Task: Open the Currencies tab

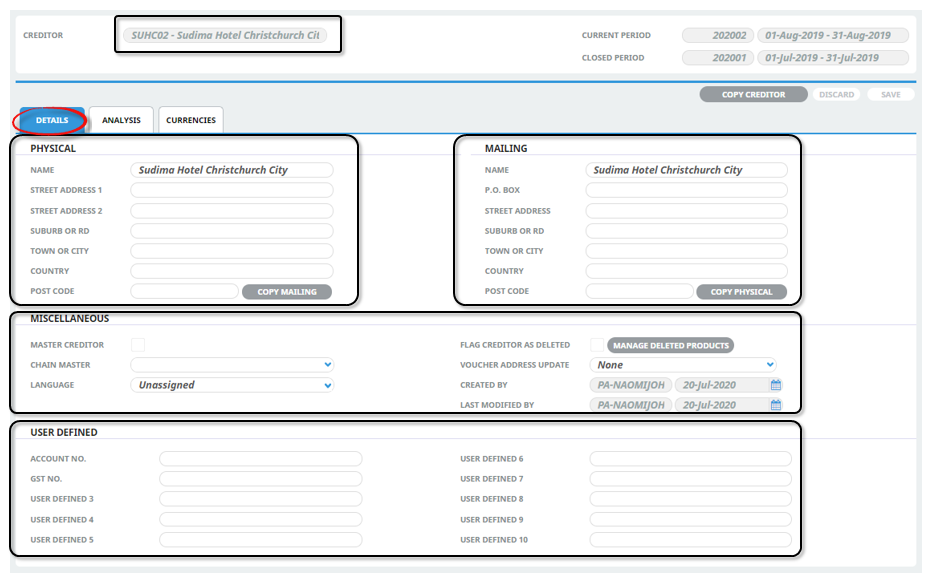Action: tap(191, 120)
